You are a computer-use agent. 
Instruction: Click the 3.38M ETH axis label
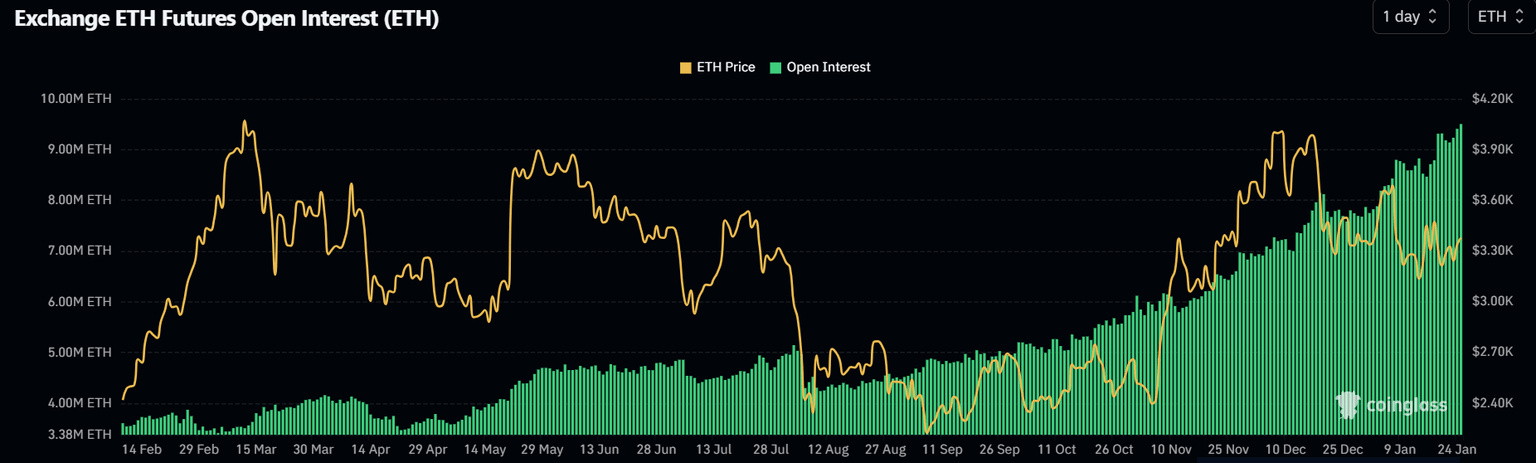click(78, 434)
